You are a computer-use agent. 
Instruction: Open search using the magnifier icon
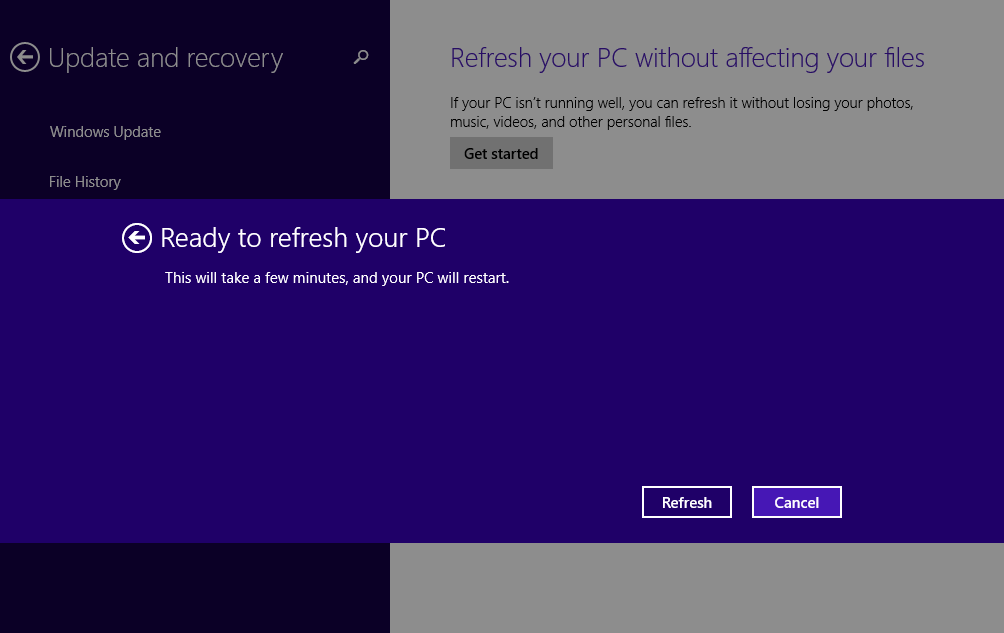[361, 58]
